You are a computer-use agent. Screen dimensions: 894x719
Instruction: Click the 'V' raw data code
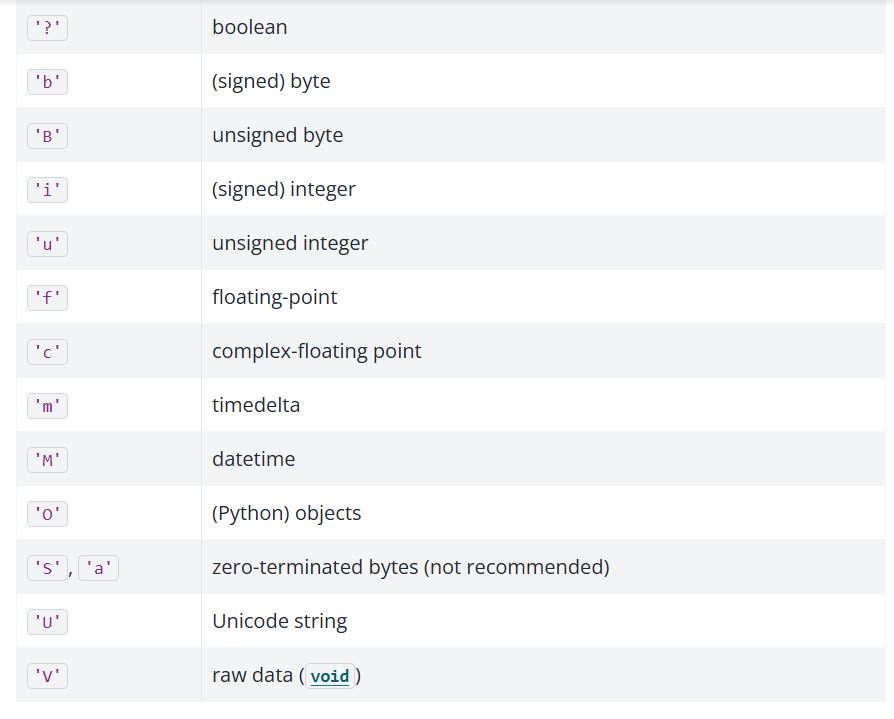point(47,676)
